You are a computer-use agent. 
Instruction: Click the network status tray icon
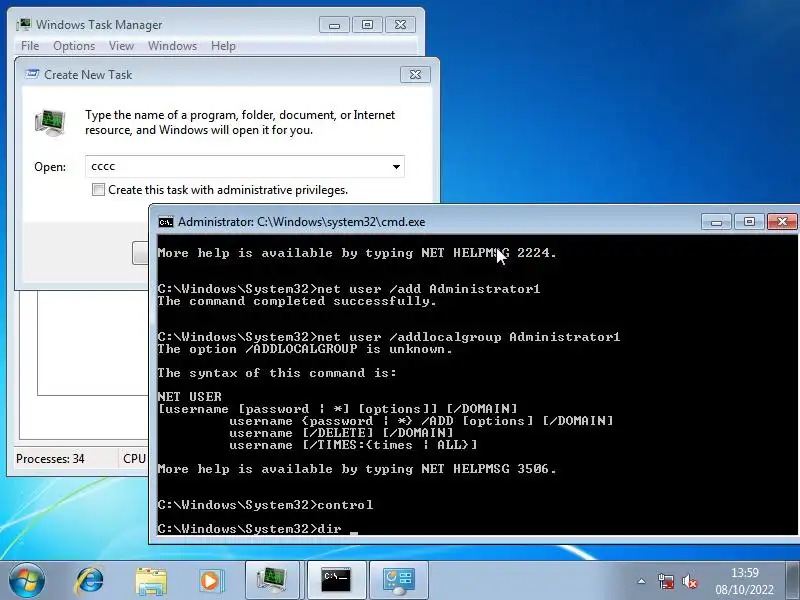pyautogui.click(x=665, y=581)
